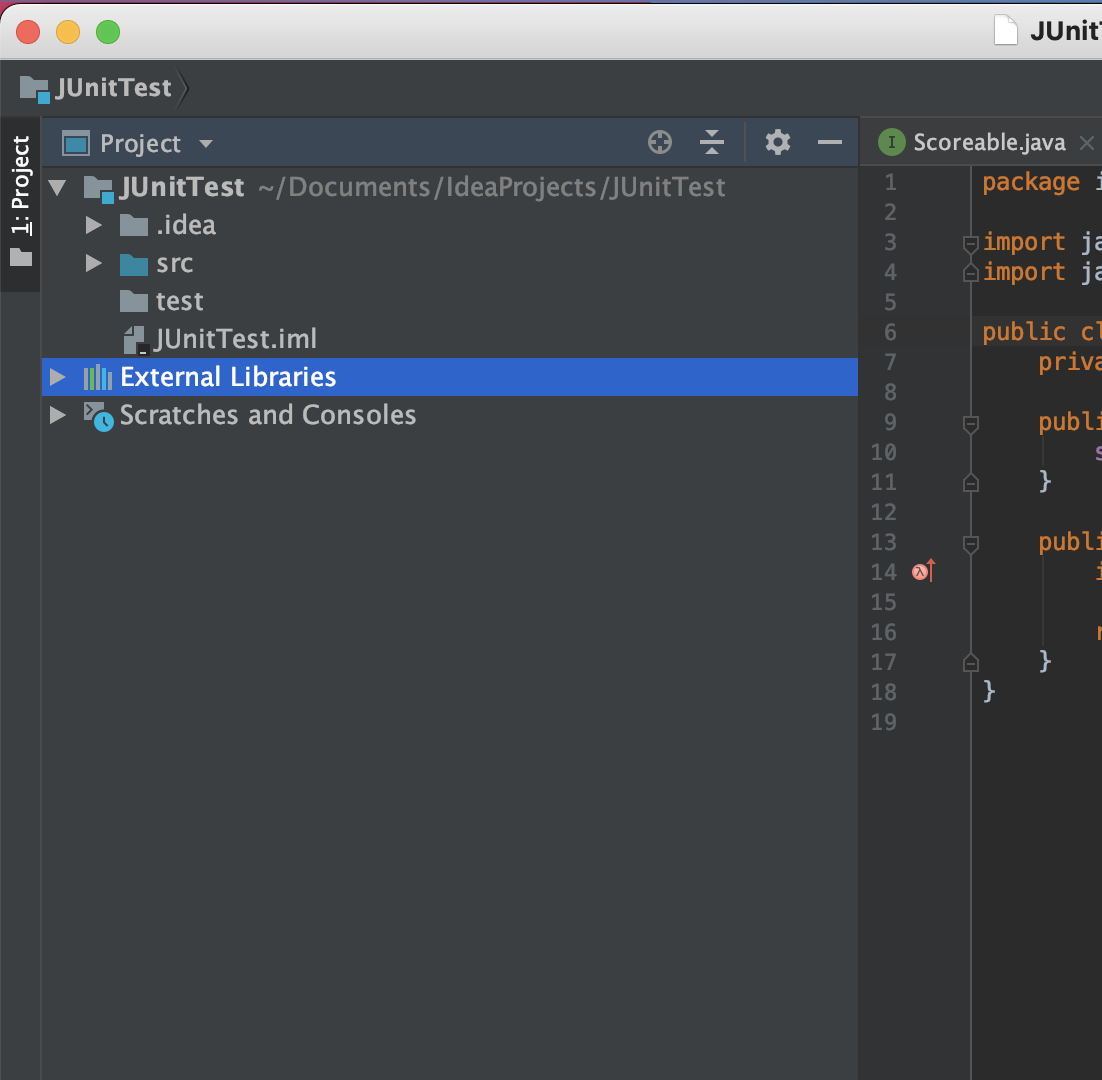The width and height of the screenshot is (1102, 1080).
Task: Select the .idea folder in the tree
Action: click(450, 226)
